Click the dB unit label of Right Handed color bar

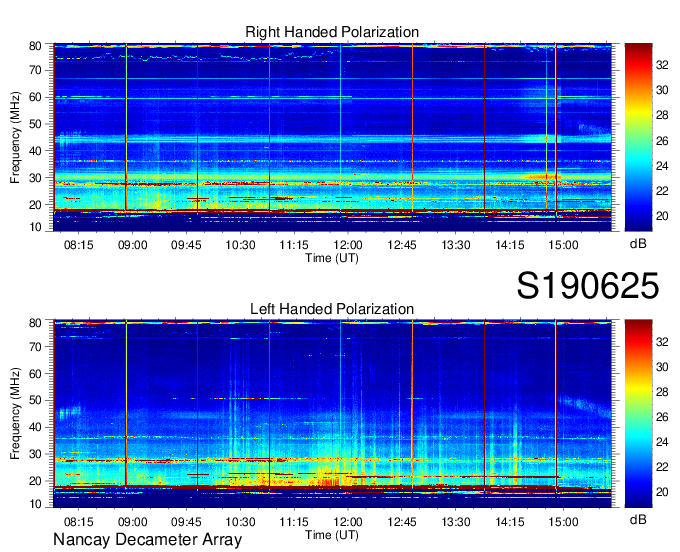tap(638, 244)
